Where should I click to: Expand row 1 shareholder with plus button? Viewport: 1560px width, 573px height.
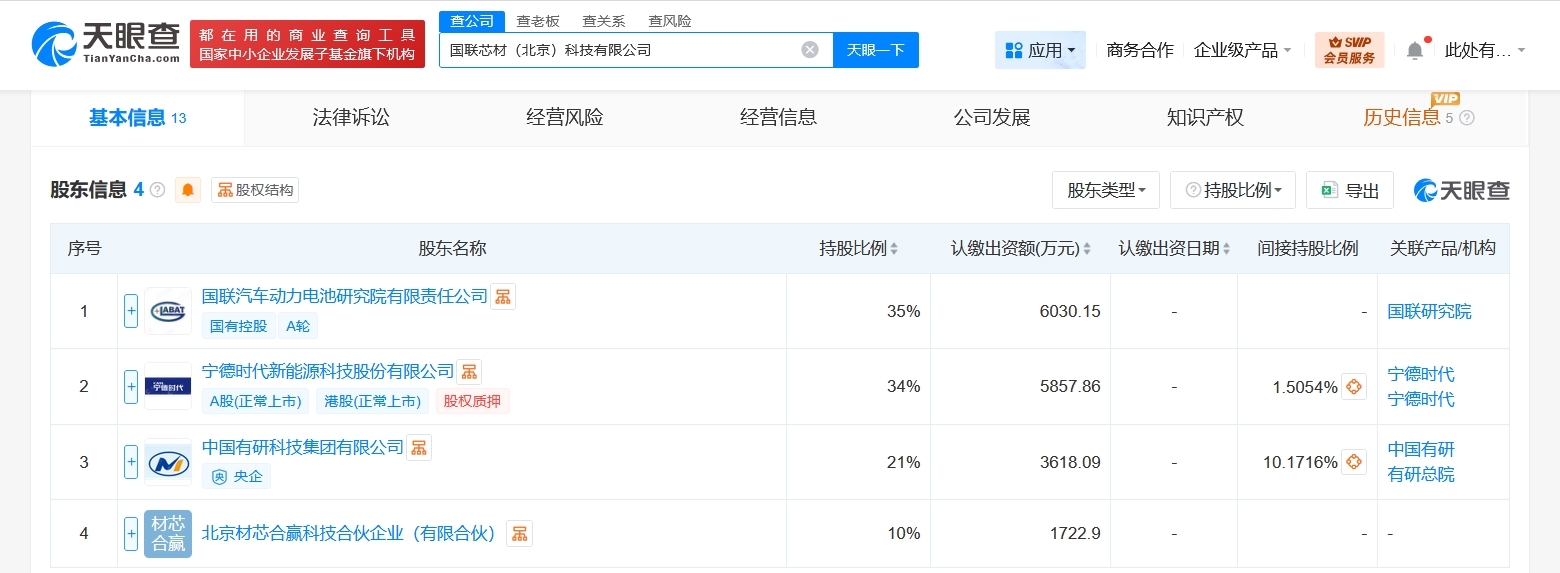131,311
